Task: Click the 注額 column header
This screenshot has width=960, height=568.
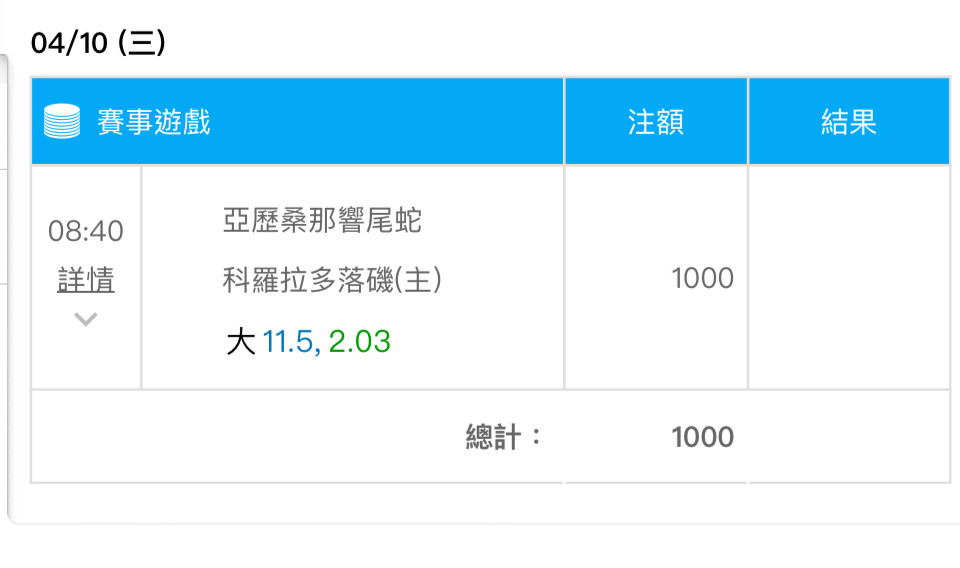Action: click(x=655, y=122)
